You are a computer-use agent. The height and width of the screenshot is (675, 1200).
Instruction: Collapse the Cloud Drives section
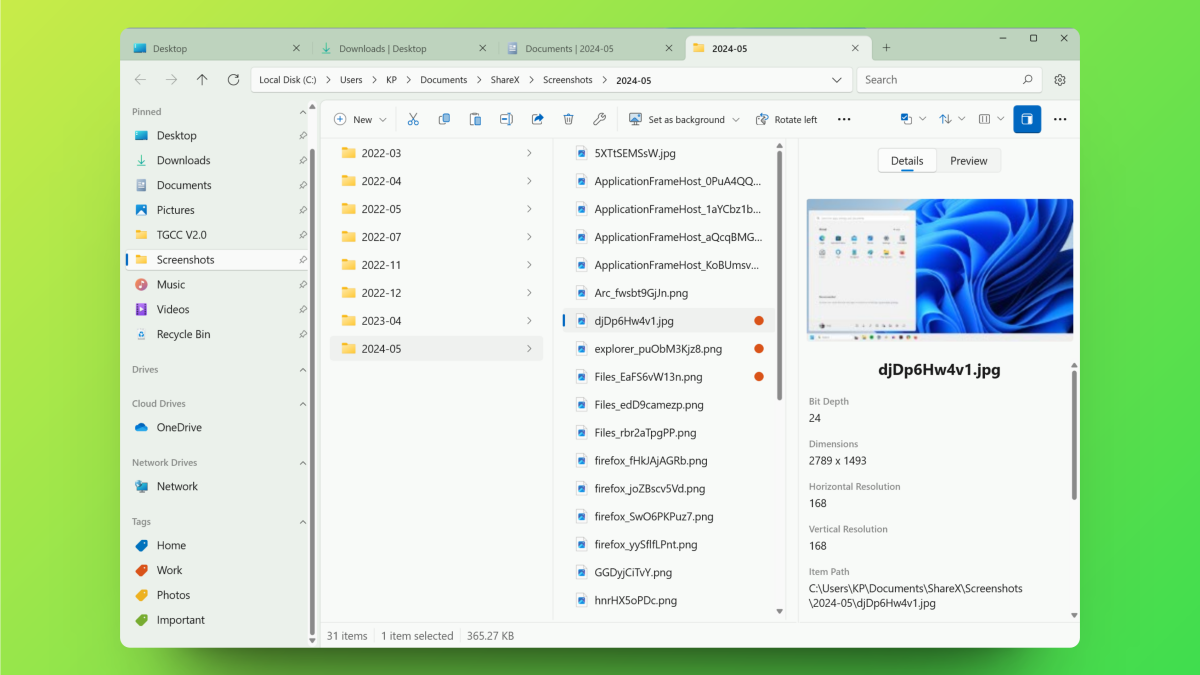302,404
